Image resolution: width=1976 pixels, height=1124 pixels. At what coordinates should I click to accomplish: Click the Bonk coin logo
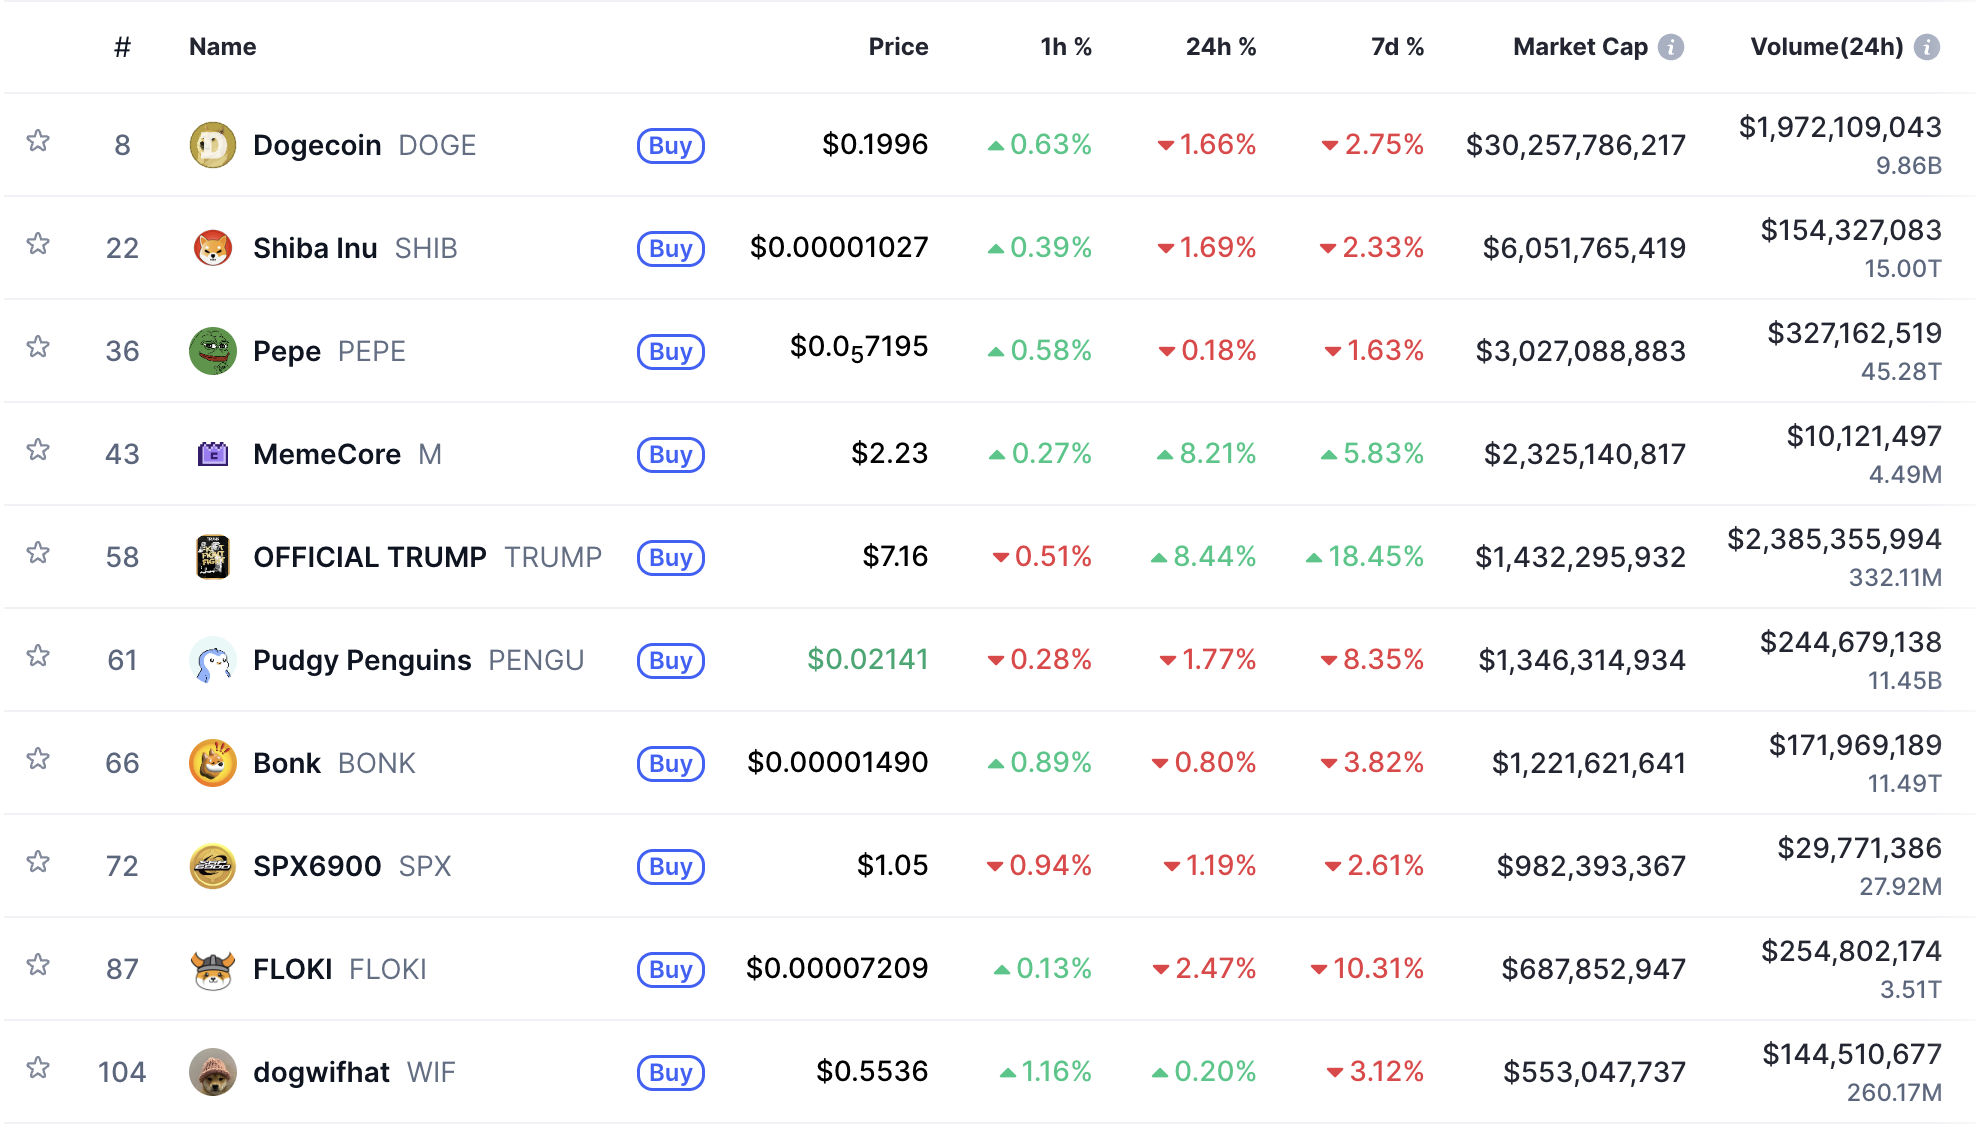point(212,763)
